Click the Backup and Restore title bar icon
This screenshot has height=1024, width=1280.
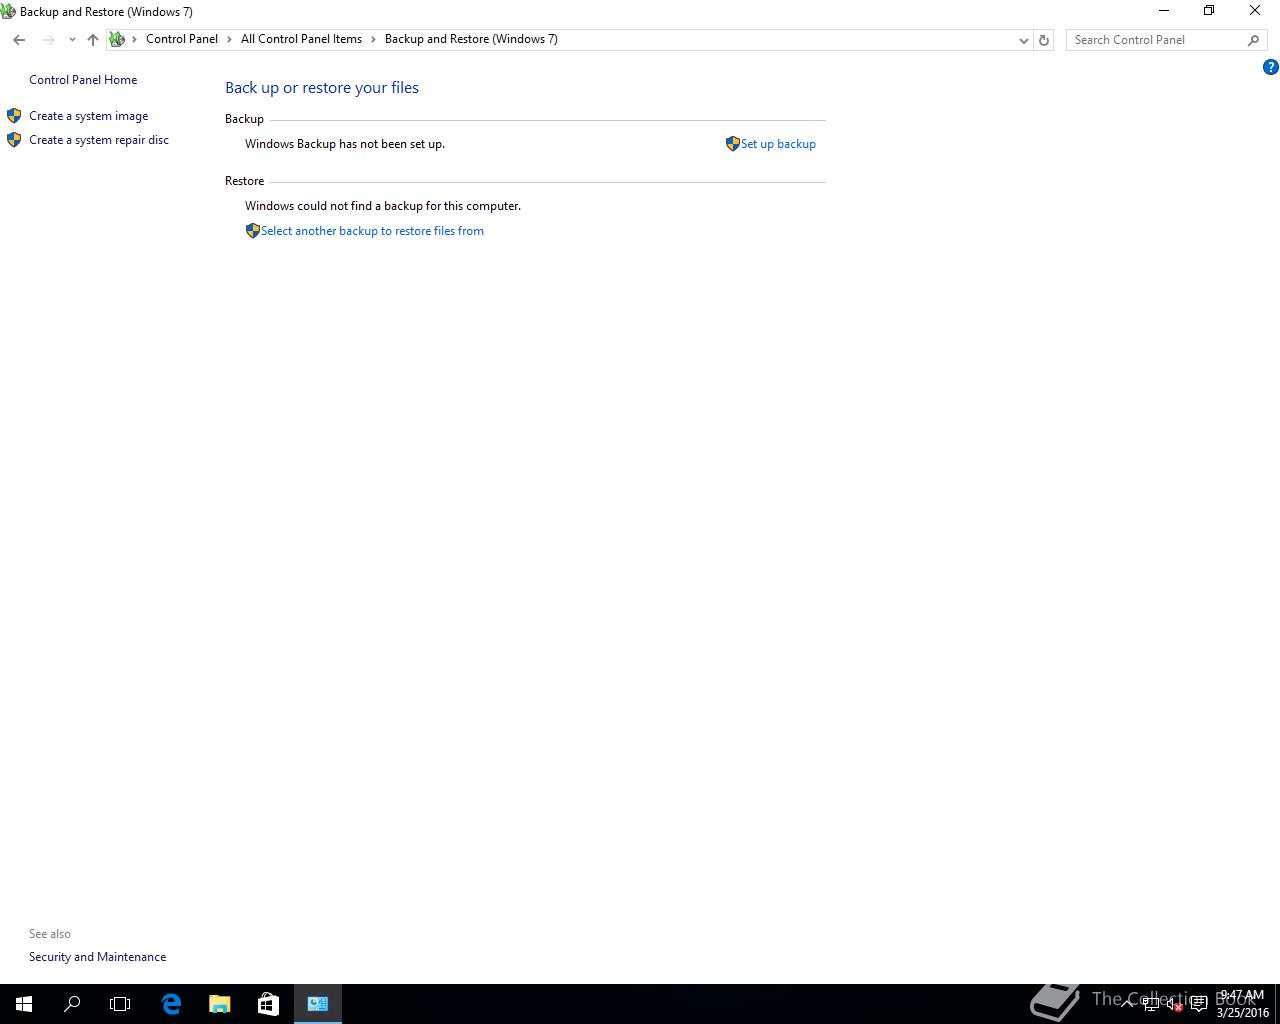[x=9, y=12]
